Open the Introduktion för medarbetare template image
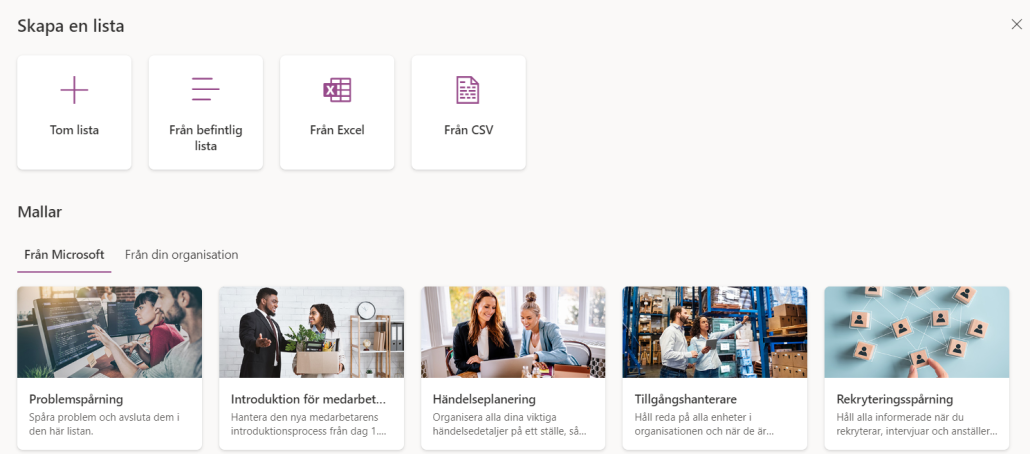This screenshot has height=454, width=1030. tap(311, 332)
